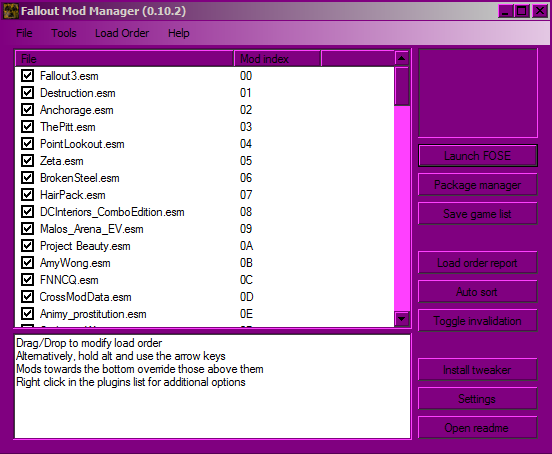
Task: Select the Zeta.esm file name
Action: pyautogui.click(x=62, y=161)
